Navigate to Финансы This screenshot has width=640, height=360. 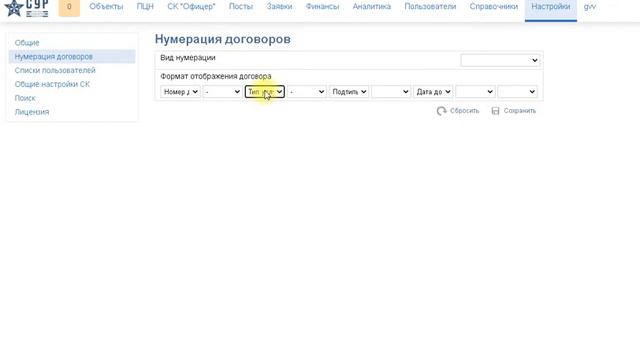[322, 7]
